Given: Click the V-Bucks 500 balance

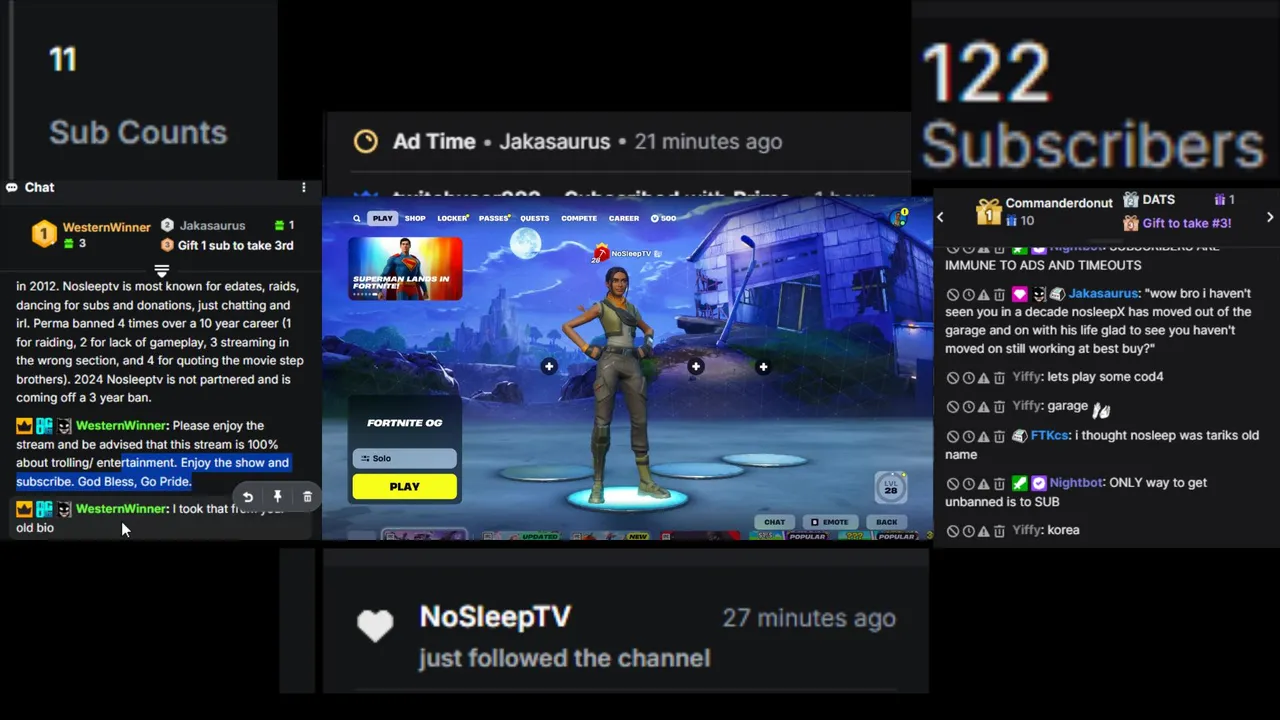Looking at the screenshot, I should pos(663,218).
